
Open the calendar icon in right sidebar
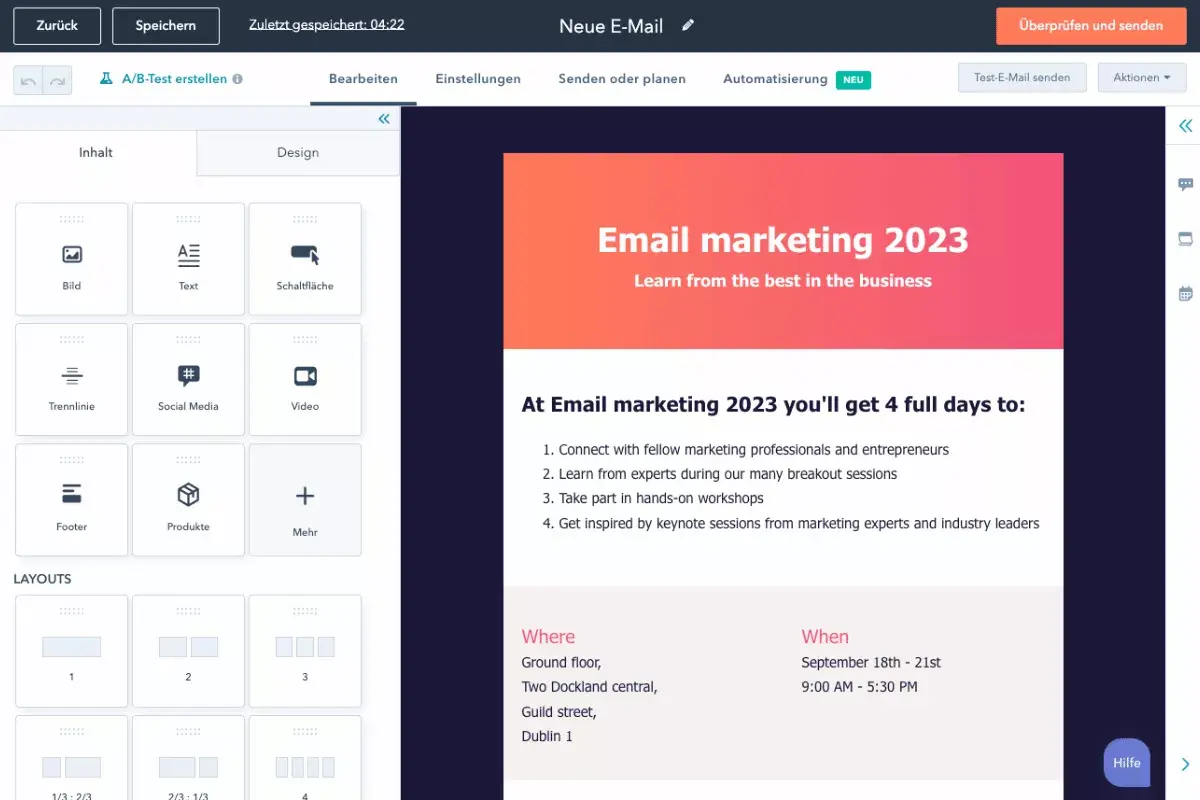[x=1185, y=292]
